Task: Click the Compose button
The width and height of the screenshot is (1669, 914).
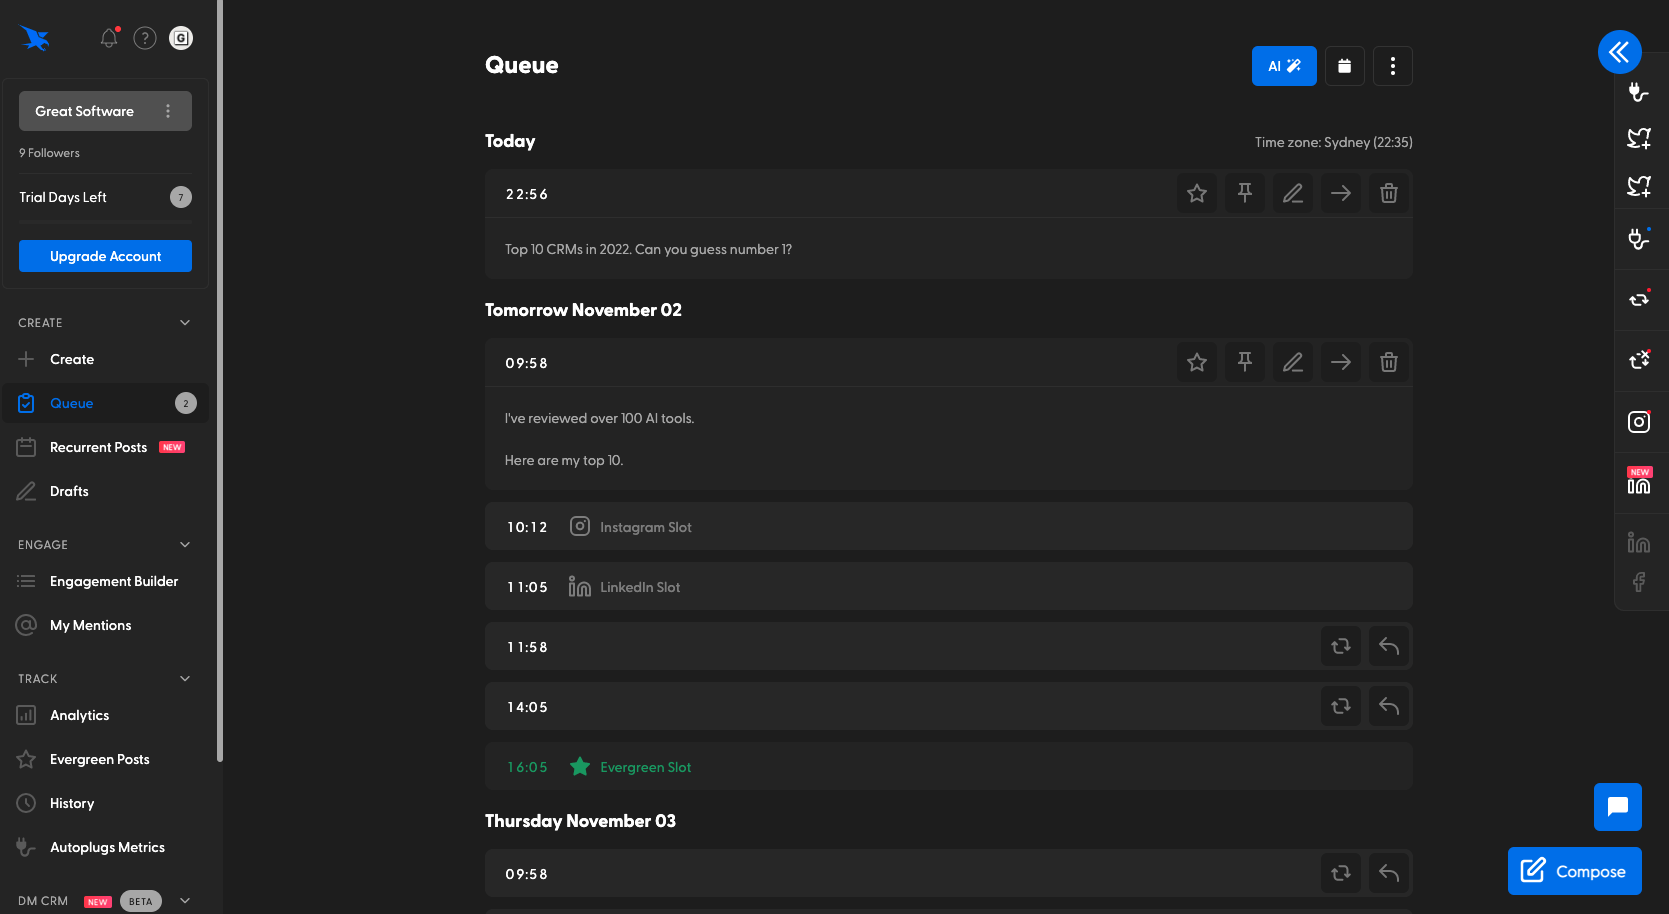Action: 1574,871
